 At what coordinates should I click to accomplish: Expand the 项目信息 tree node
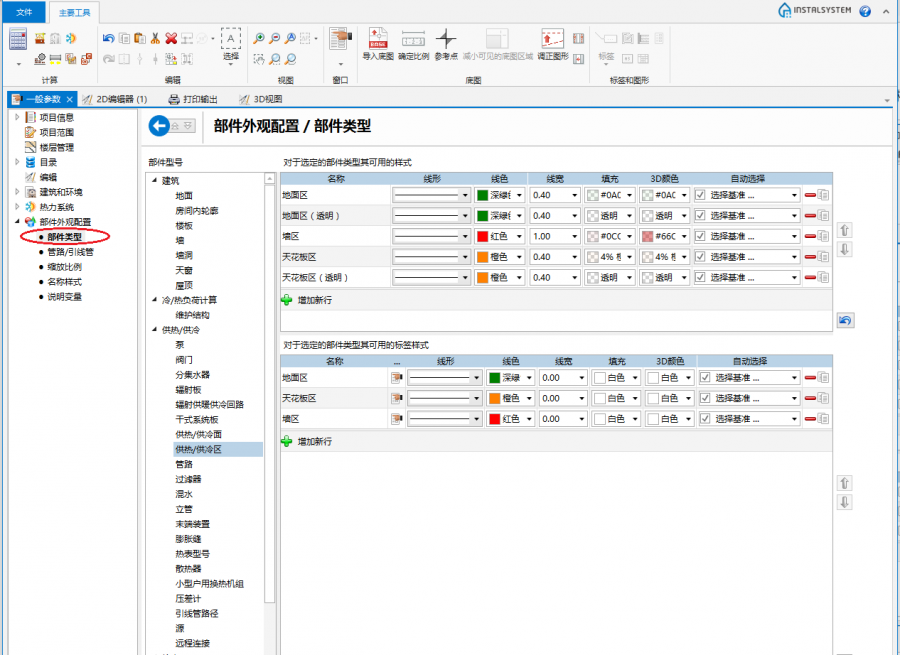17,117
